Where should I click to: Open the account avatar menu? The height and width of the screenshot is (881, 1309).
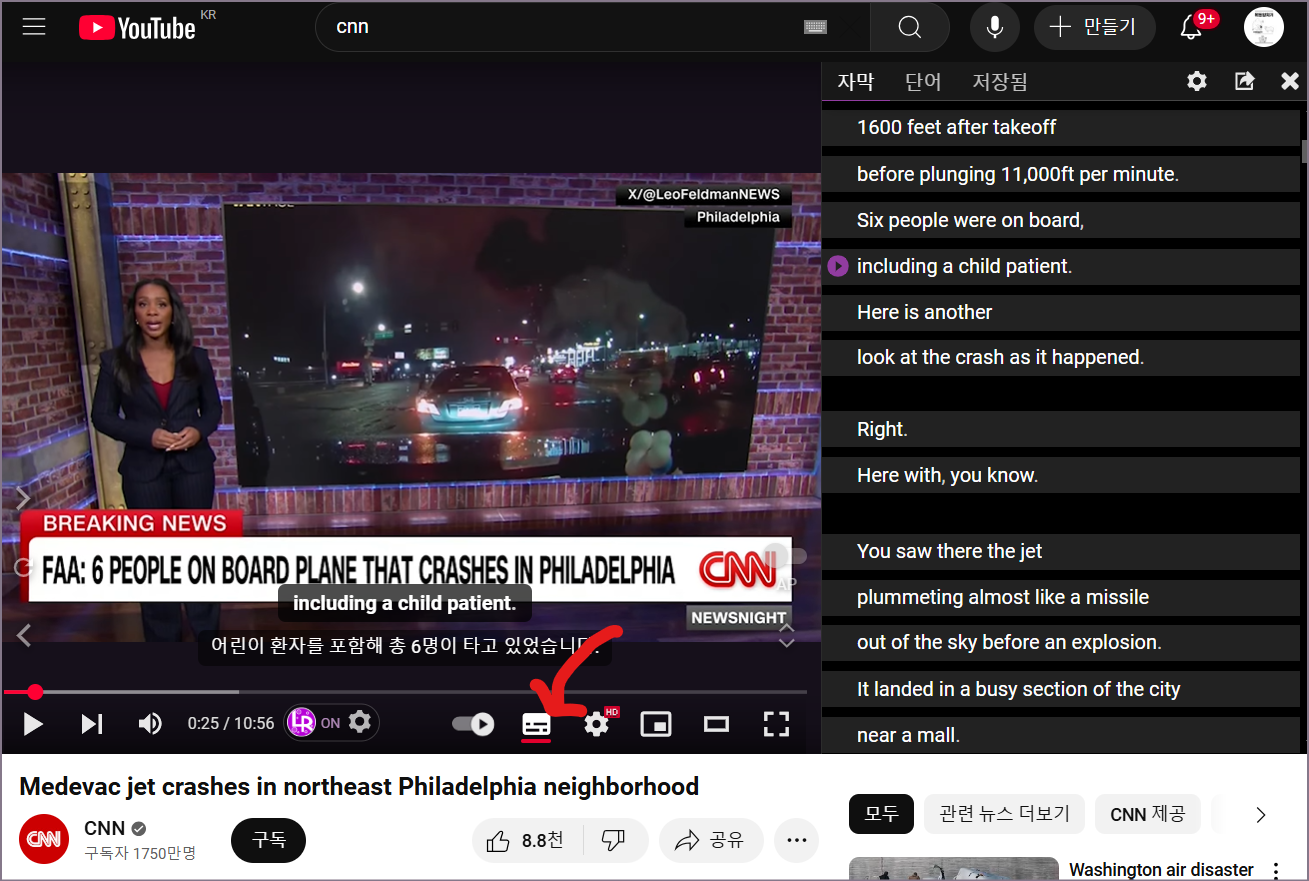coord(1264,27)
